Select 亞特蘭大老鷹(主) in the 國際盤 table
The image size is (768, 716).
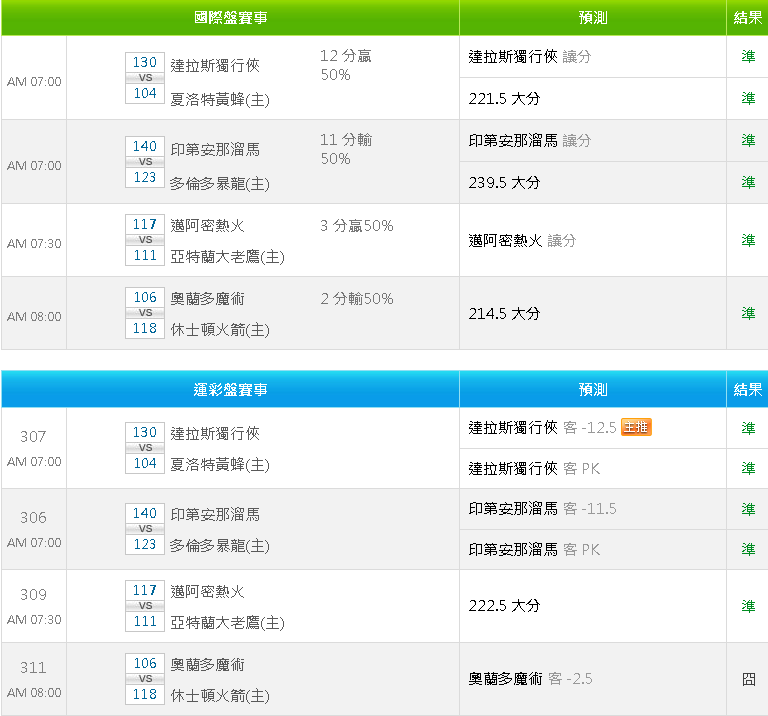point(227,257)
